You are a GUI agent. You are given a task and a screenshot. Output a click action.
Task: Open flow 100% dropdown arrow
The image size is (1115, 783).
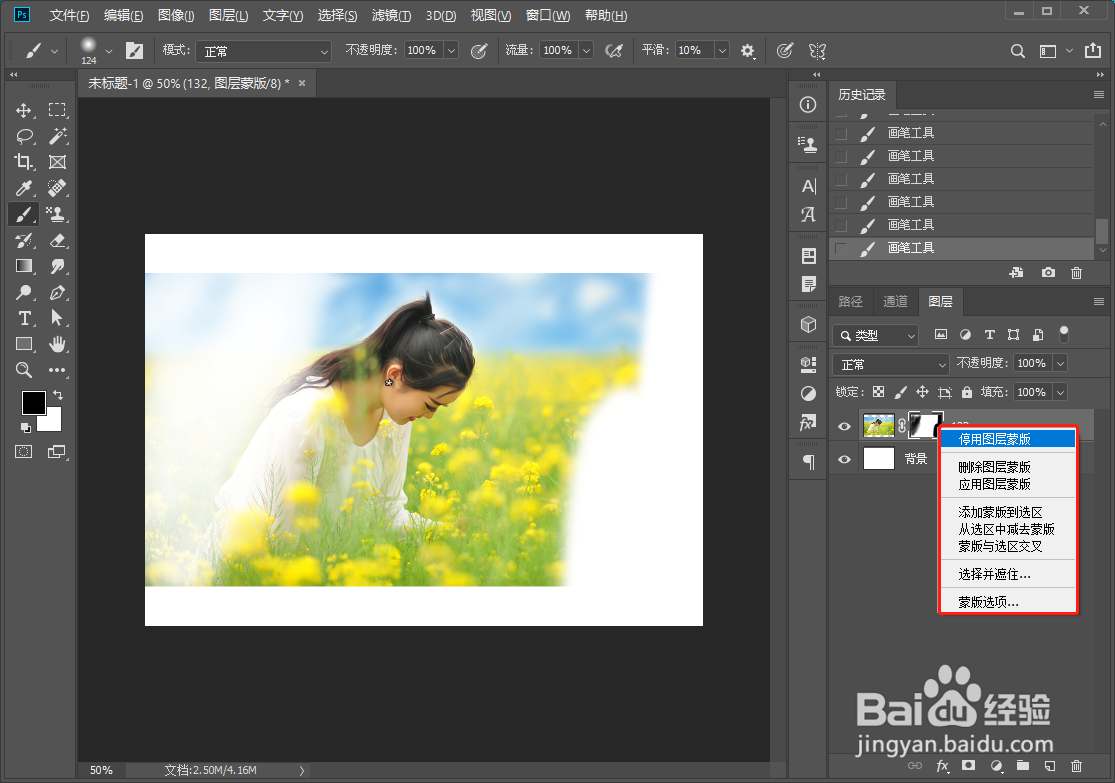(x=587, y=50)
